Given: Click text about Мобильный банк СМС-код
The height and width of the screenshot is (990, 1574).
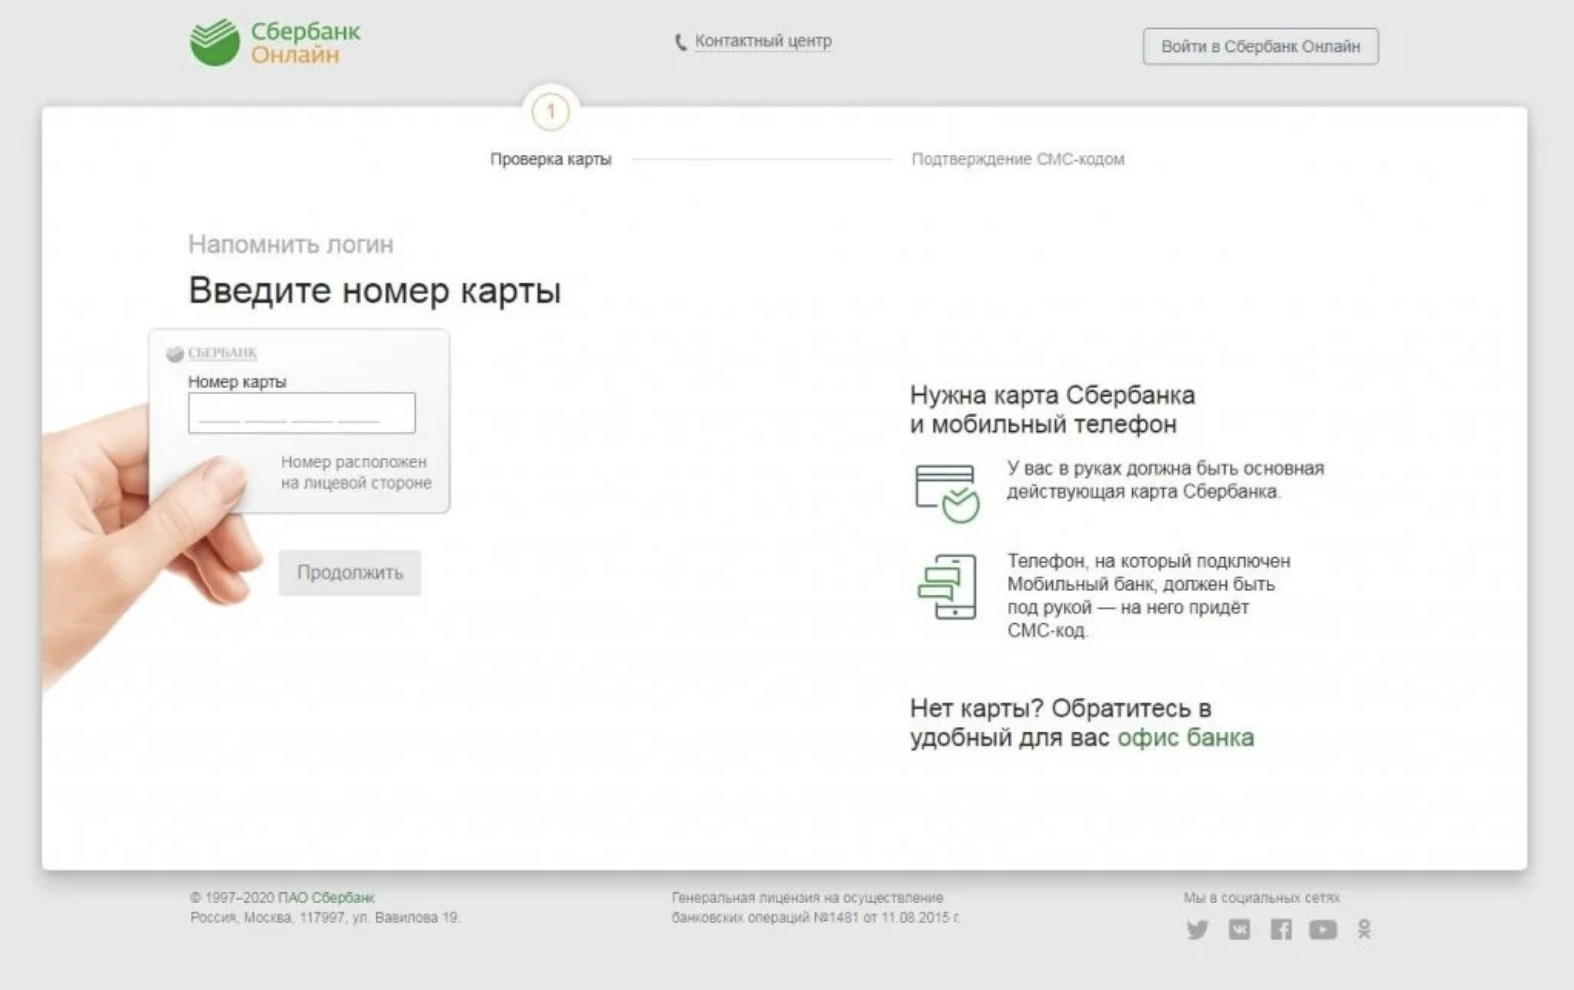Looking at the screenshot, I should click(1148, 596).
